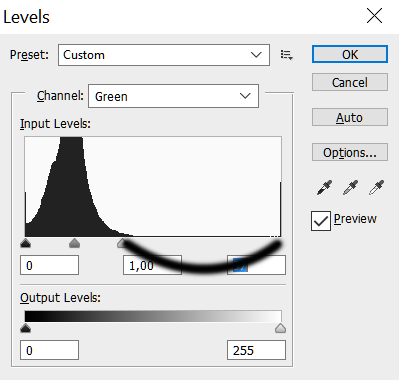Click the input shadow value field showing 0
Screen dimensions: 399x380
click(x=50, y=265)
